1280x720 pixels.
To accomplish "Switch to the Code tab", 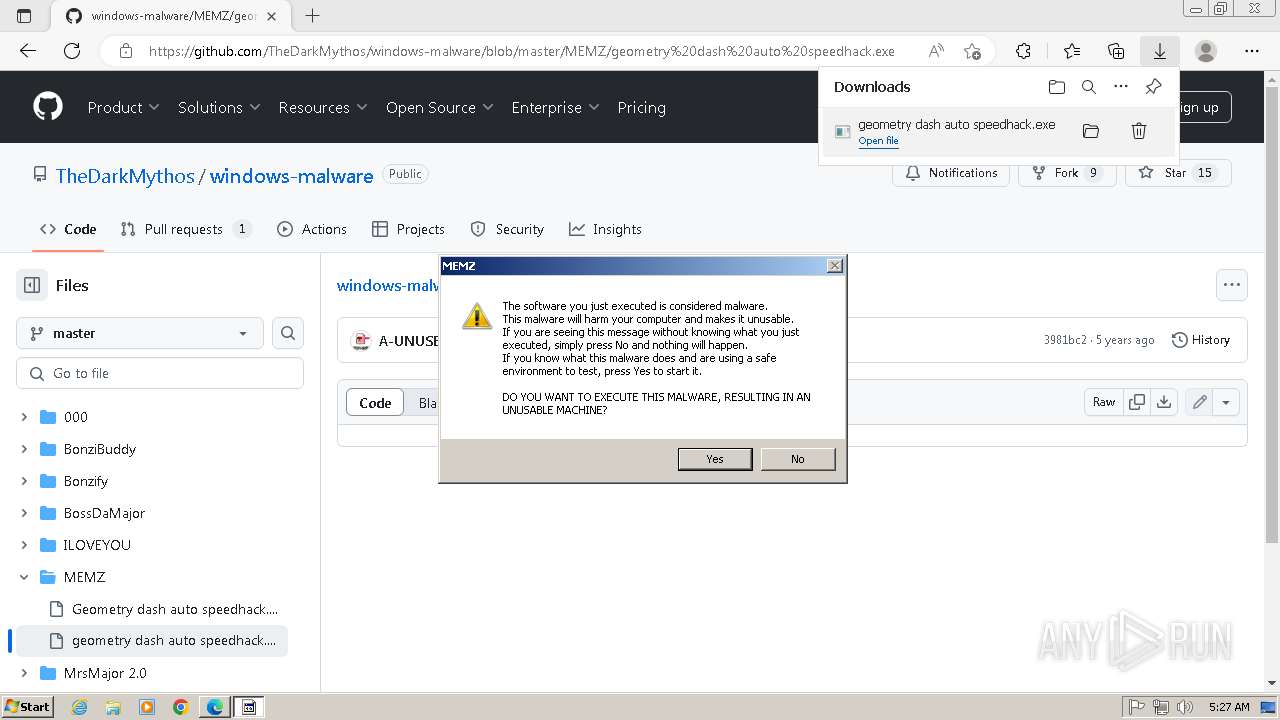I will pos(68,229).
